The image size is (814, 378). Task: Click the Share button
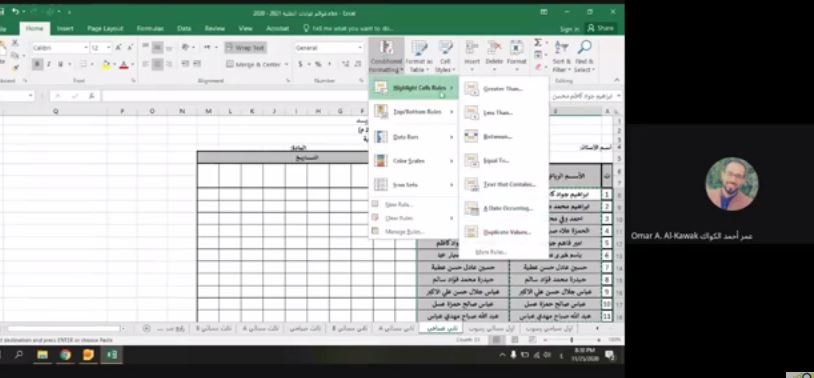coord(601,29)
